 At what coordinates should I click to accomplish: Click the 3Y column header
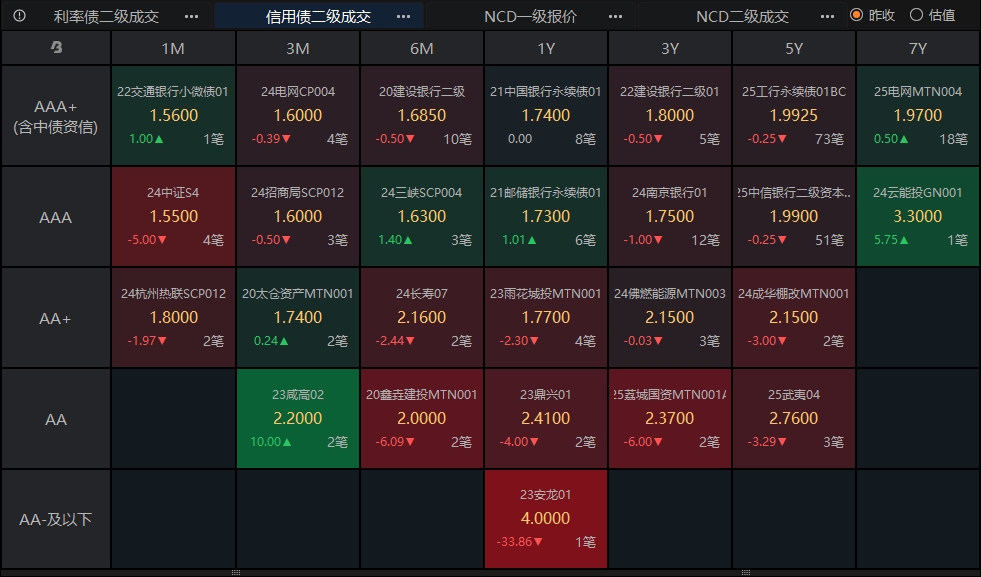pyautogui.click(x=669, y=48)
